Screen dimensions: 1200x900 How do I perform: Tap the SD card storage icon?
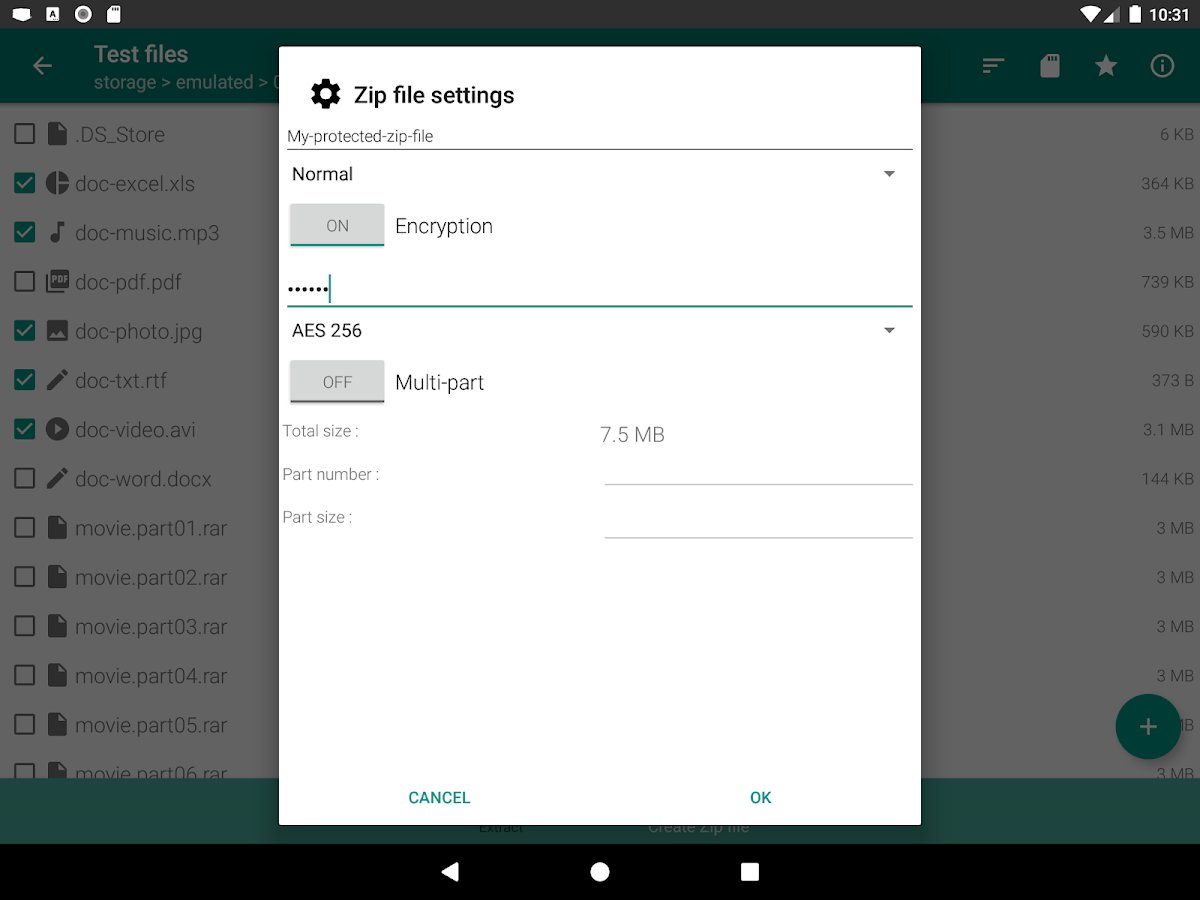[1049, 66]
